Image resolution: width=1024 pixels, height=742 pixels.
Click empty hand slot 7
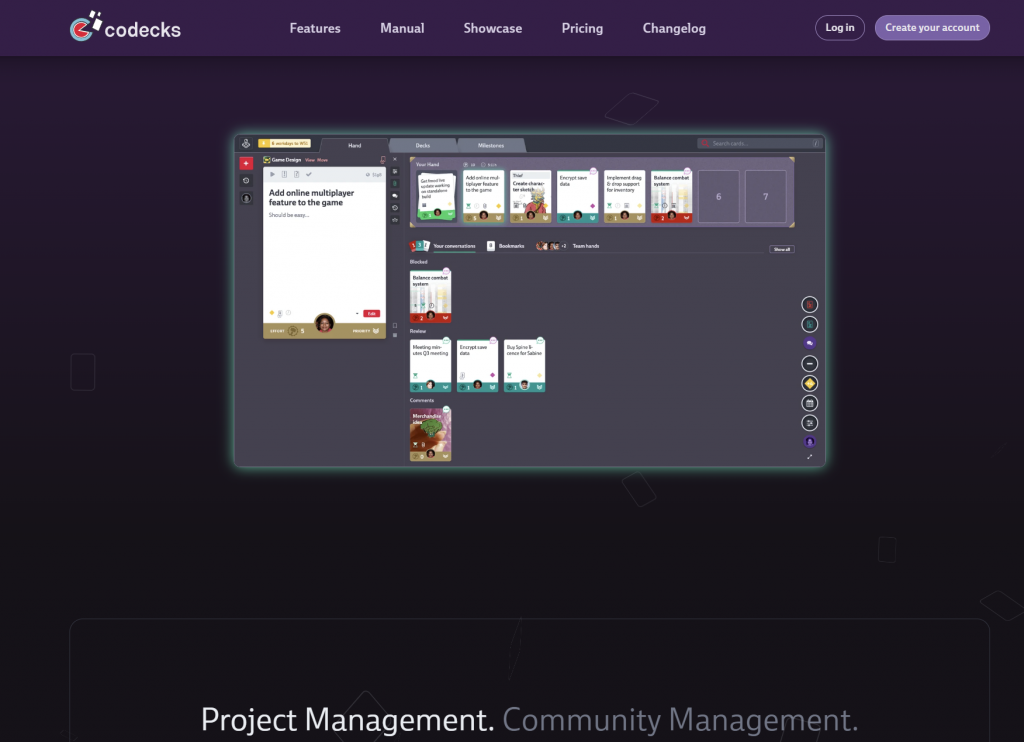(765, 197)
